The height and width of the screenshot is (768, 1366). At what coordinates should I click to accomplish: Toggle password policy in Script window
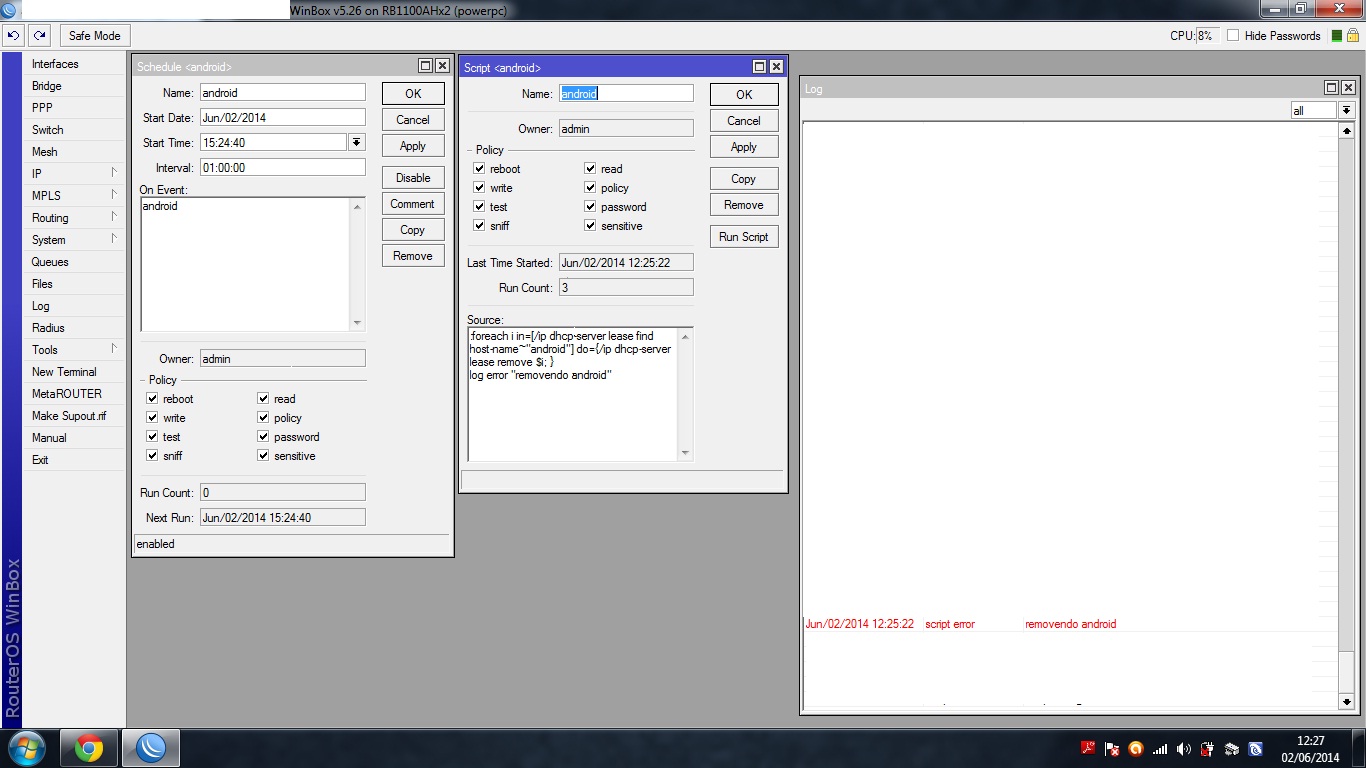[590, 207]
